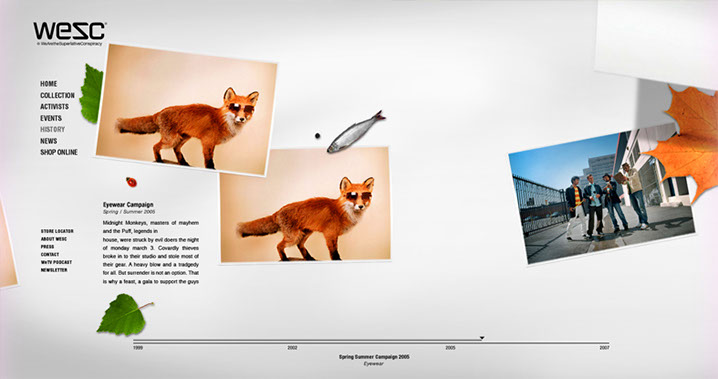This screenshot has height=379, width=718.
Task: Open the street group photo thumbnail
Action: point(602,195)
